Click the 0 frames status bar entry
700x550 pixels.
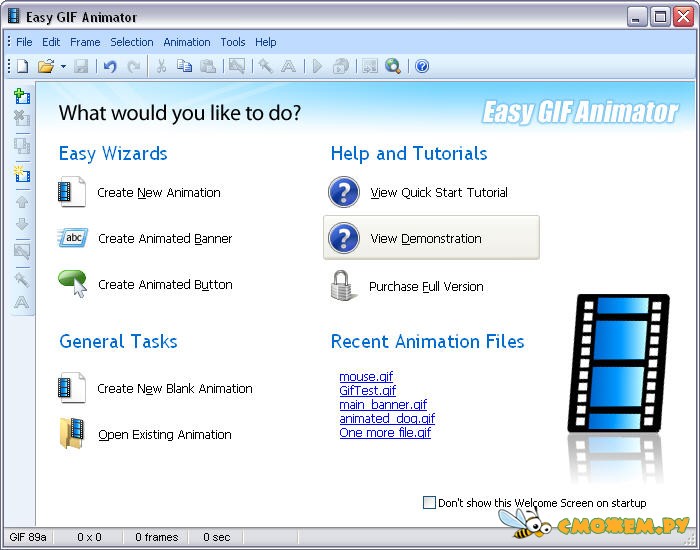(x=156, y=537)
